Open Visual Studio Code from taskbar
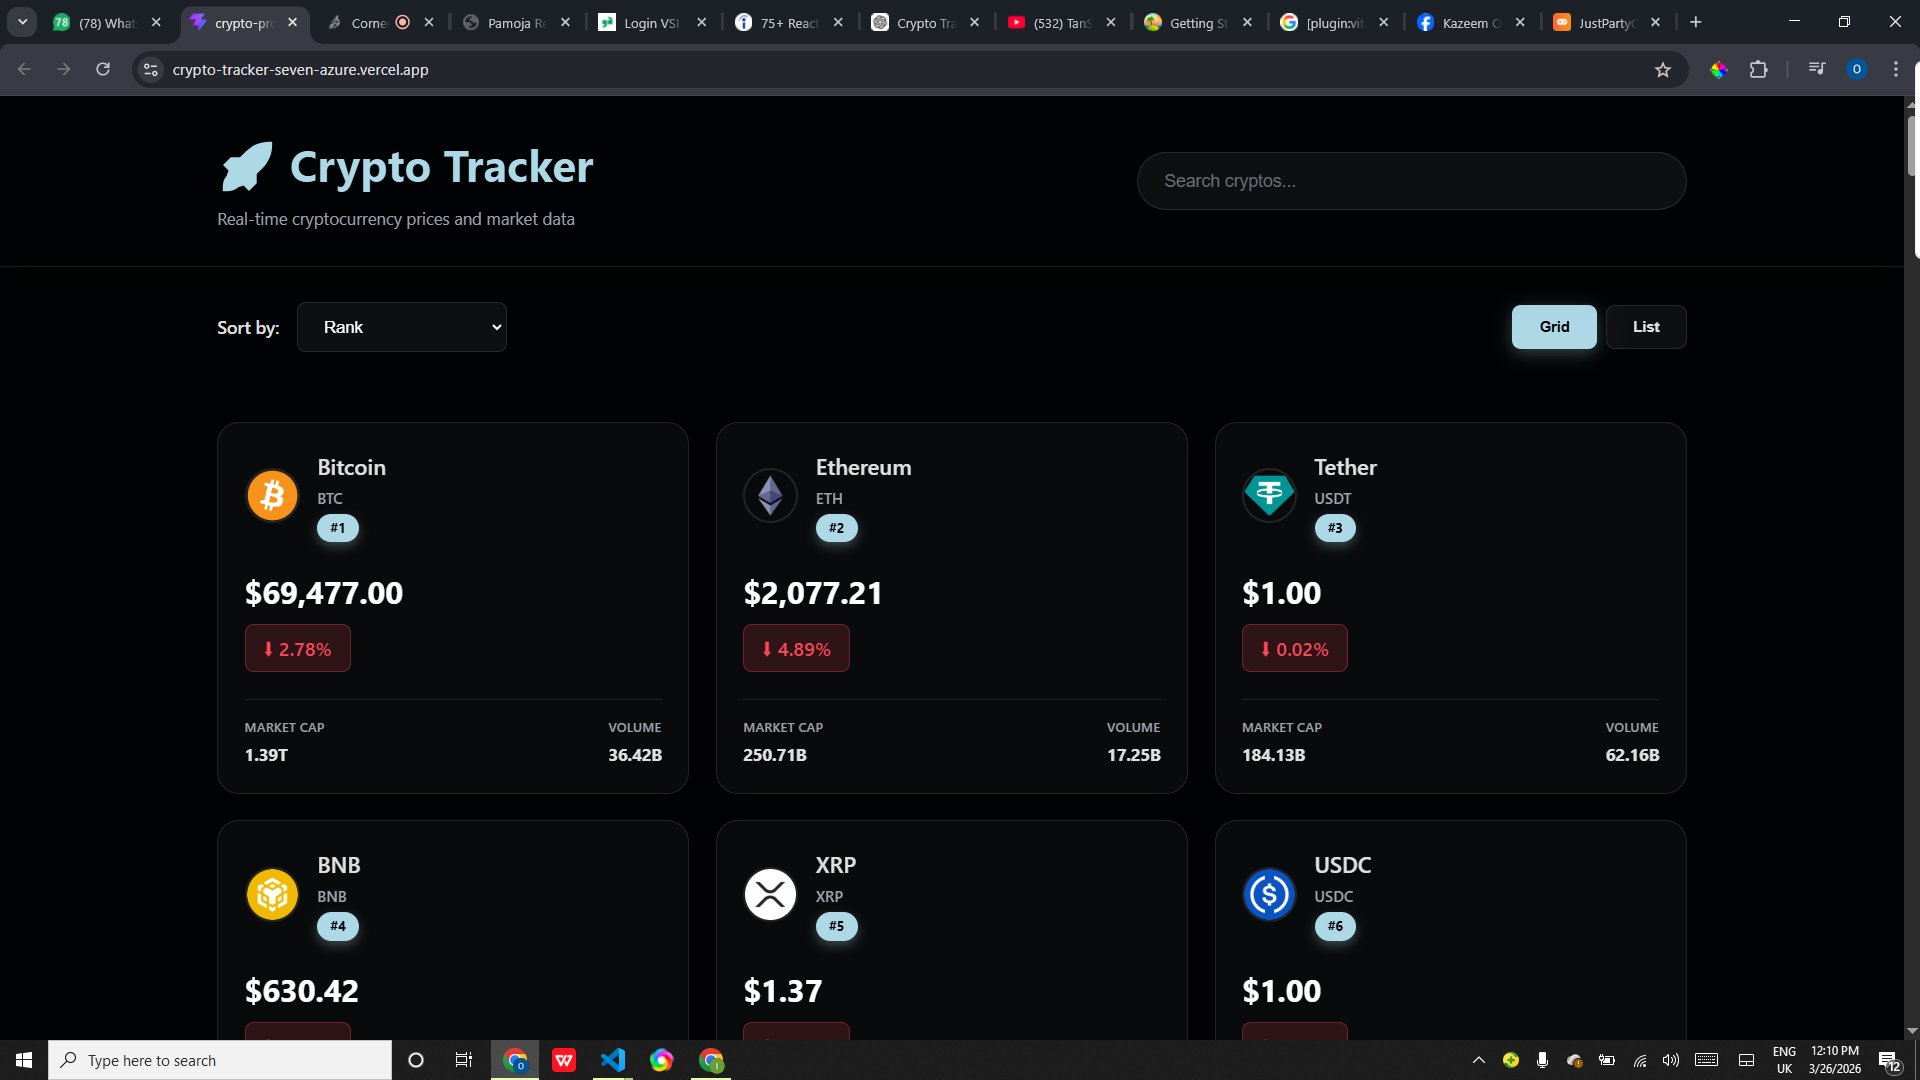 click(x=612, y=1060)
